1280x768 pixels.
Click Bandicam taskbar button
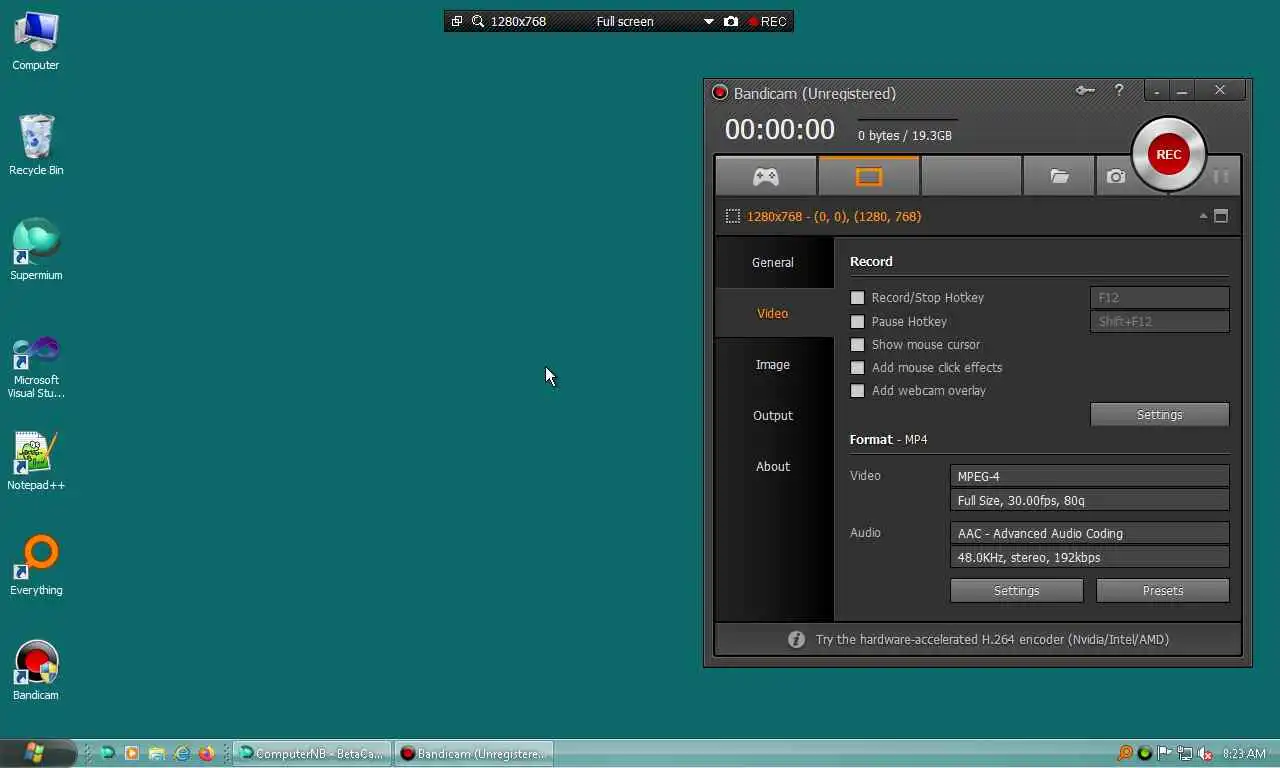474,753
